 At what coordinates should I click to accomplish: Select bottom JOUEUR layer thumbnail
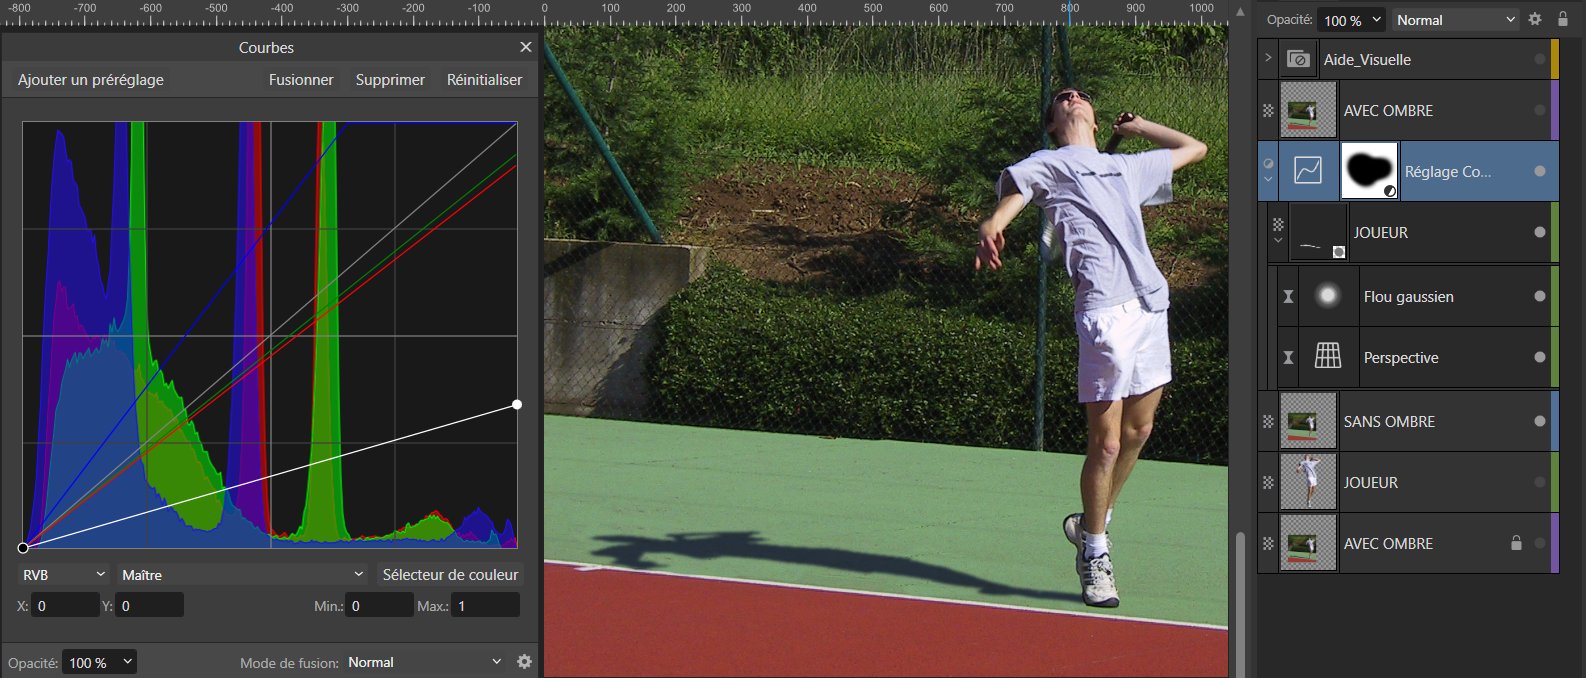[1308, 482]
